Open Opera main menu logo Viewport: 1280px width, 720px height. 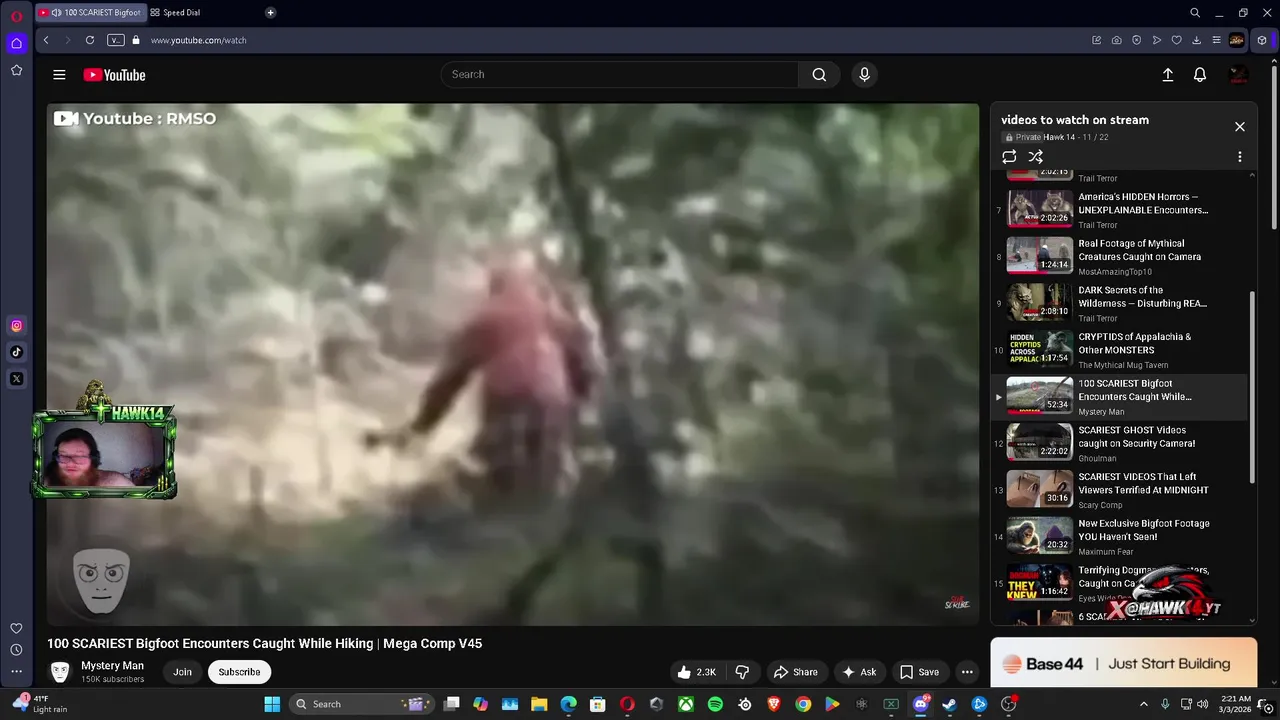pyautogui.click(x=16, y=16)
